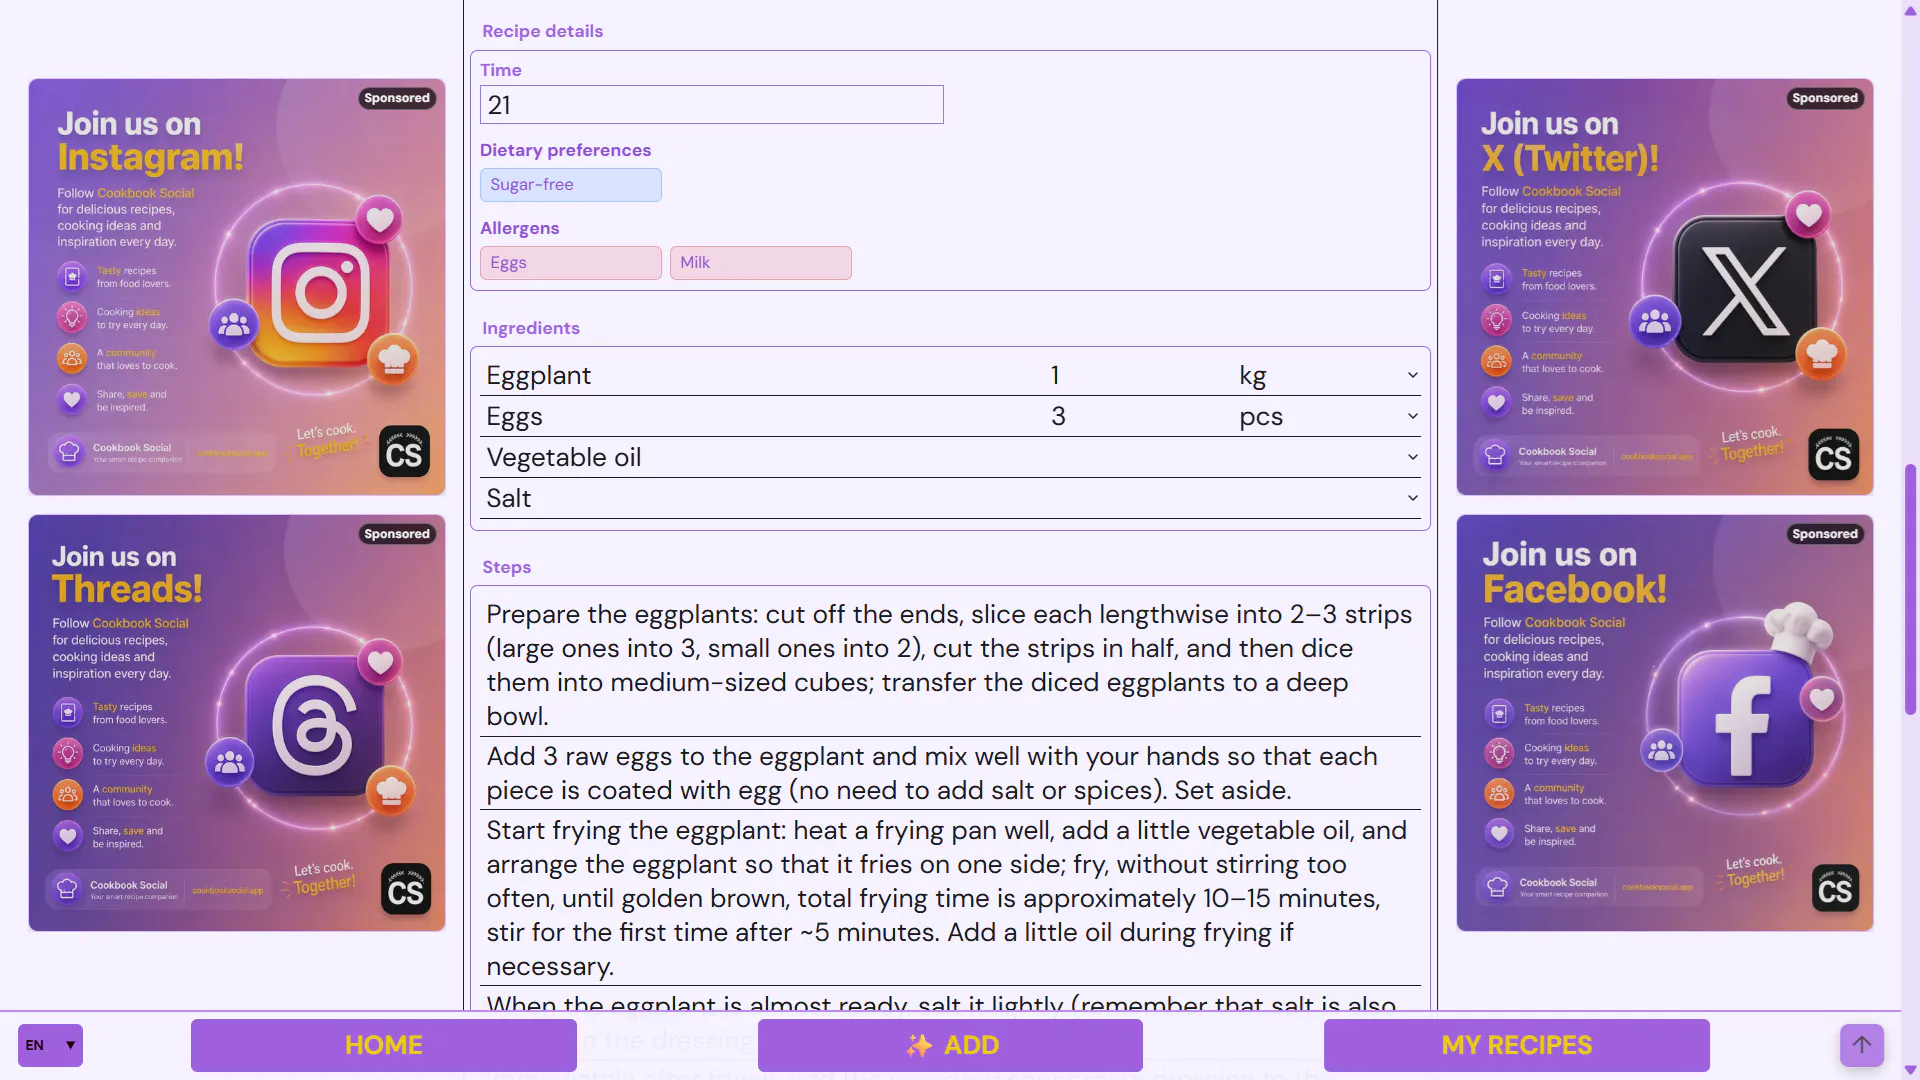
Task: Click the CS logo in Instagram ad
Action: click(x=405, y=452)
